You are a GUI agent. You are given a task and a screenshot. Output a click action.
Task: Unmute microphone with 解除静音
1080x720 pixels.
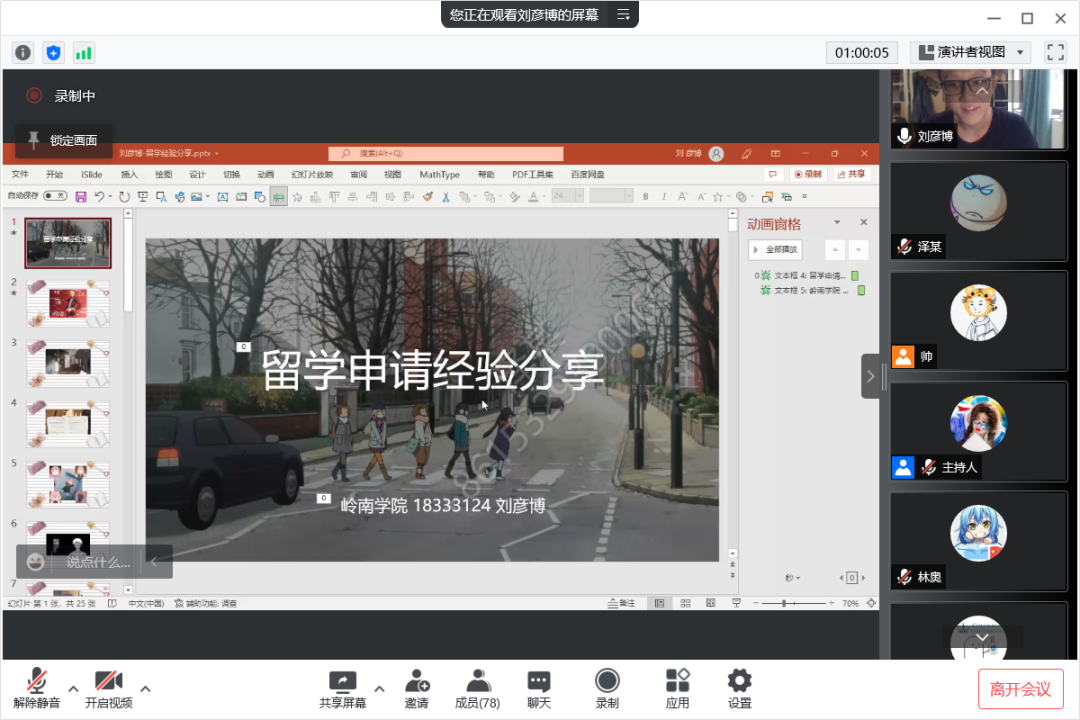pyautogui.click(x=37, y=688)
